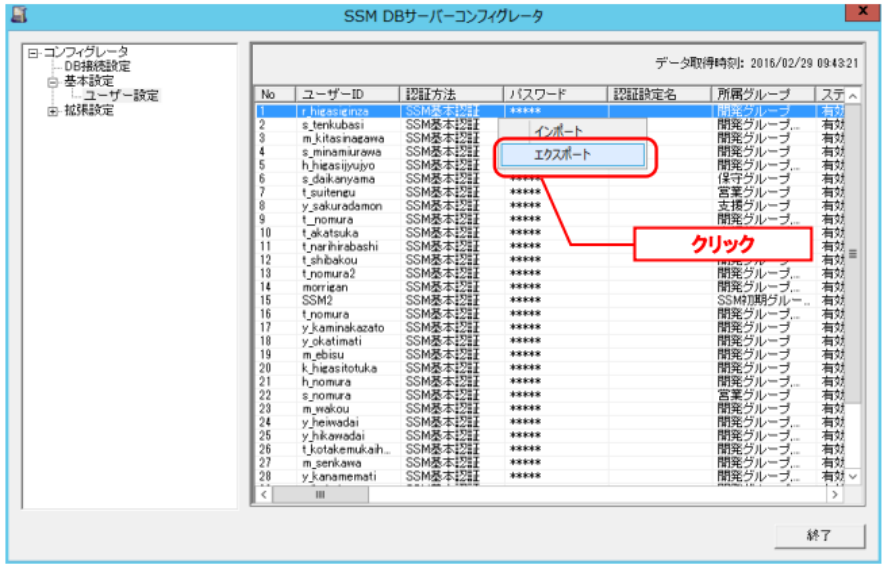Viewport: 887px width, 567px height.
Task: Select user t_akatsuka row
Action: click(x=550, y=233)
